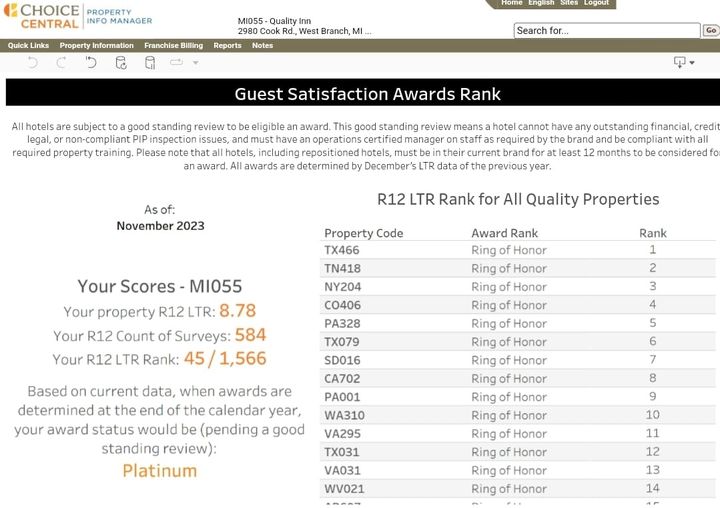
Task: Select the WA310 property code
Action: [344, 416]
